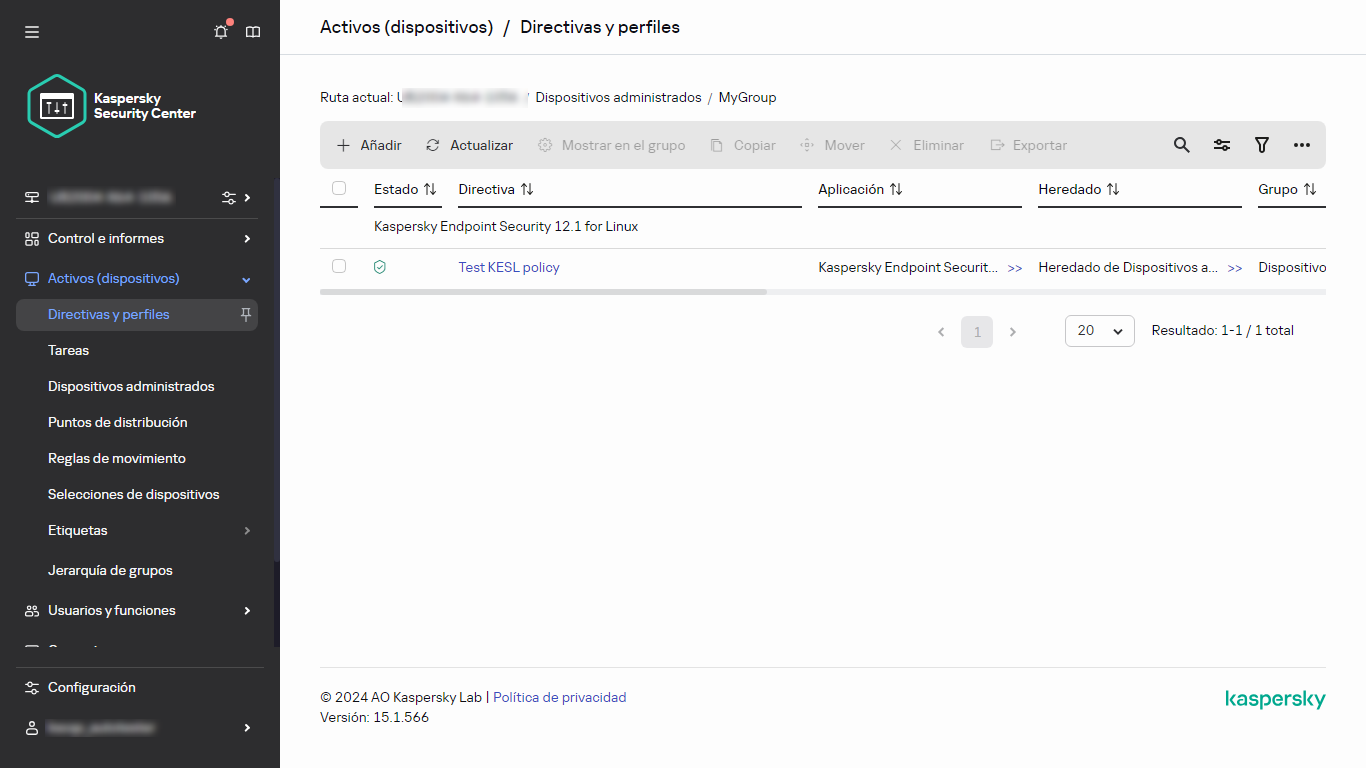Collapse the sidebar with the hamburger icon
The image size is (1366, 768).
32,31
